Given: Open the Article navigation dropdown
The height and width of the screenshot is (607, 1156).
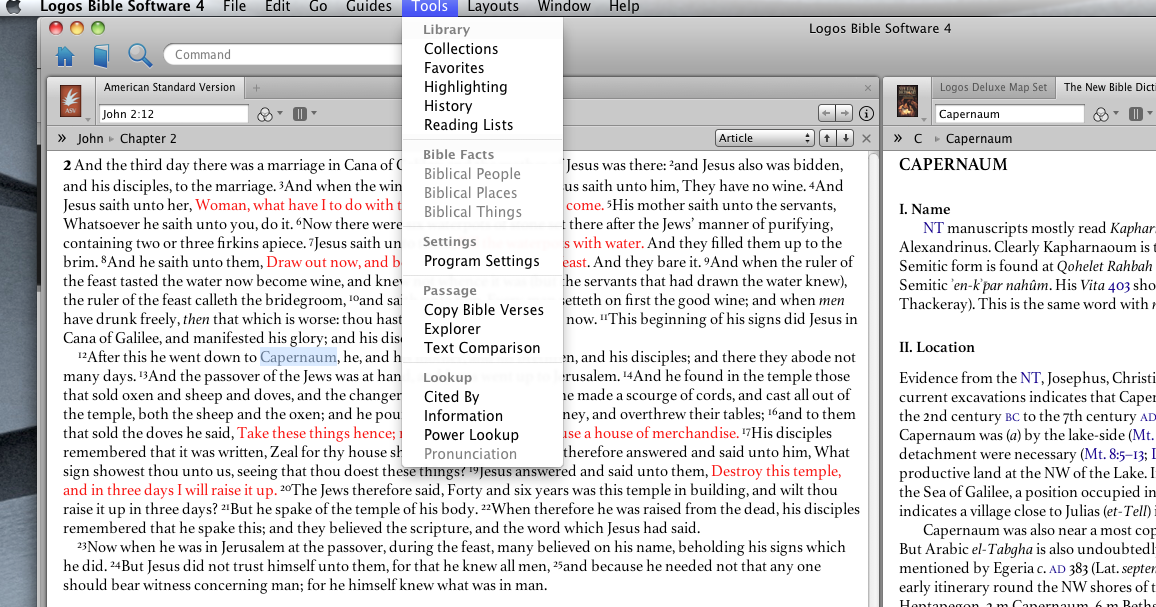Looking at the screenshot, I should [x=765, y=138].
